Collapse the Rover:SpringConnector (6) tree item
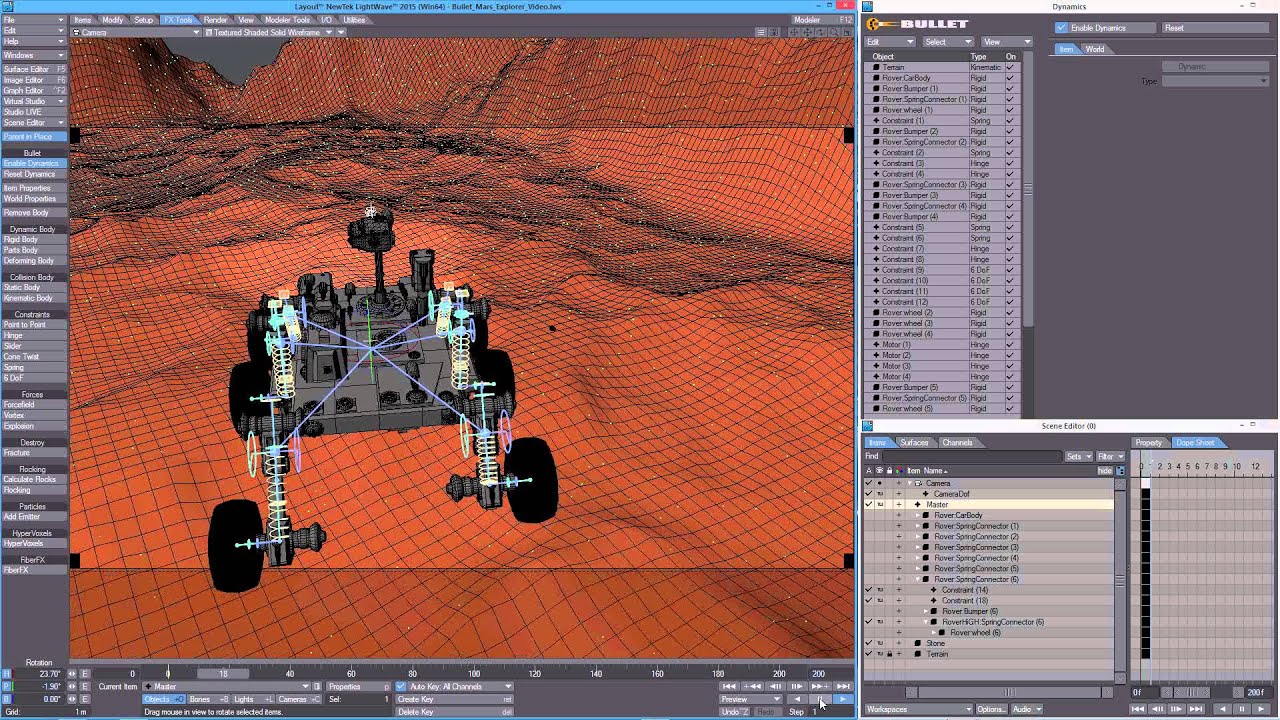 [917, 579]
